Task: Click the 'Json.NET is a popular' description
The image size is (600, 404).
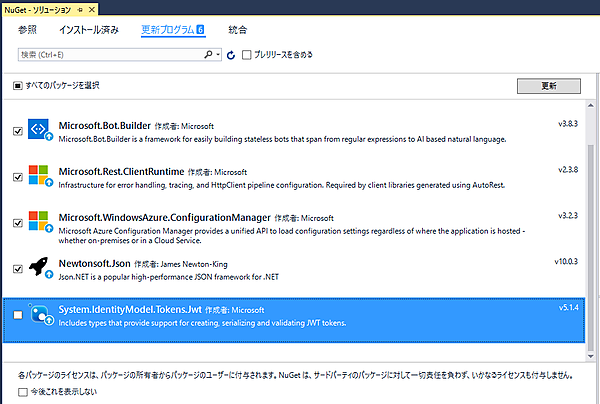Action: pyautogui.click(x=169, y=277)
